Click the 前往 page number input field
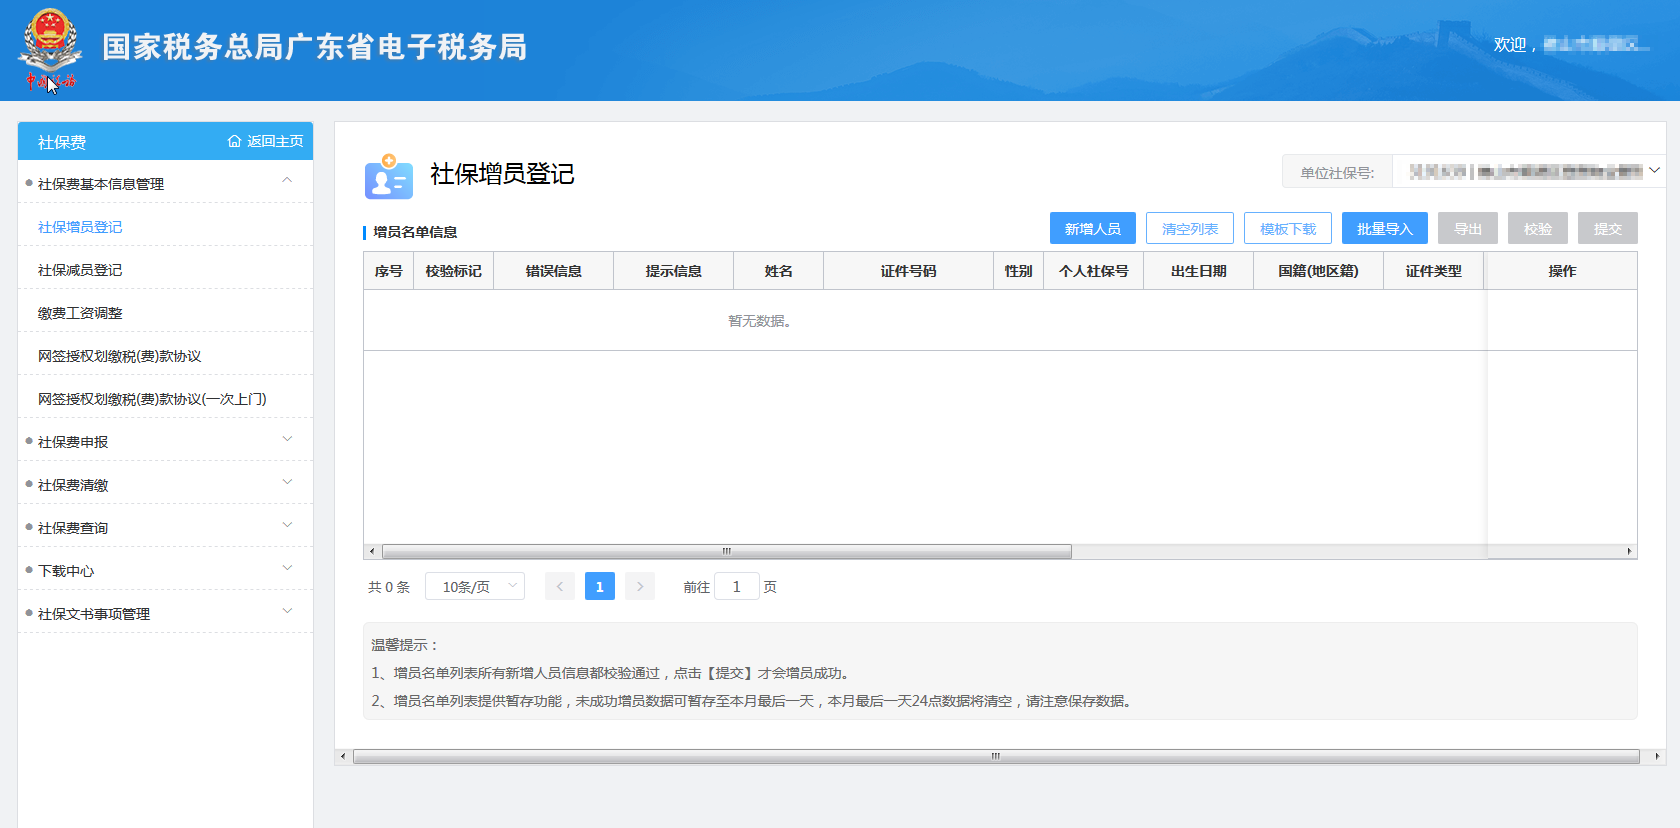This screenshot has width=1680, height=828. [x=737, y=587]
